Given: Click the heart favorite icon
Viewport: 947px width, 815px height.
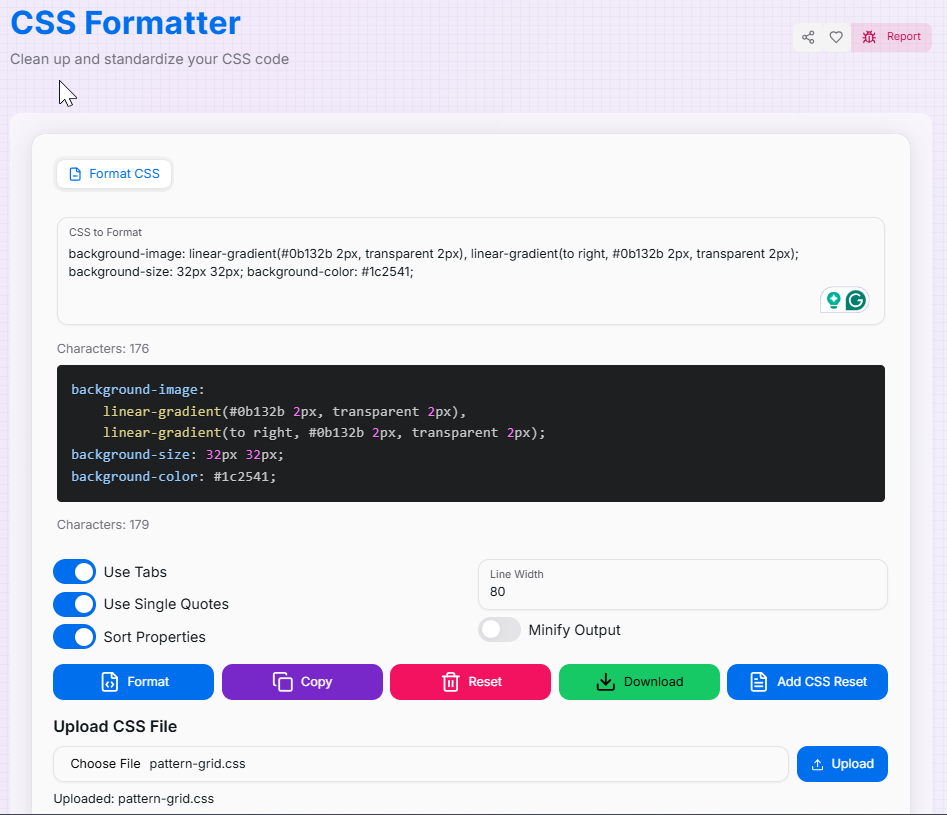Looking at the screenshot, I should [x=836, y=37].
